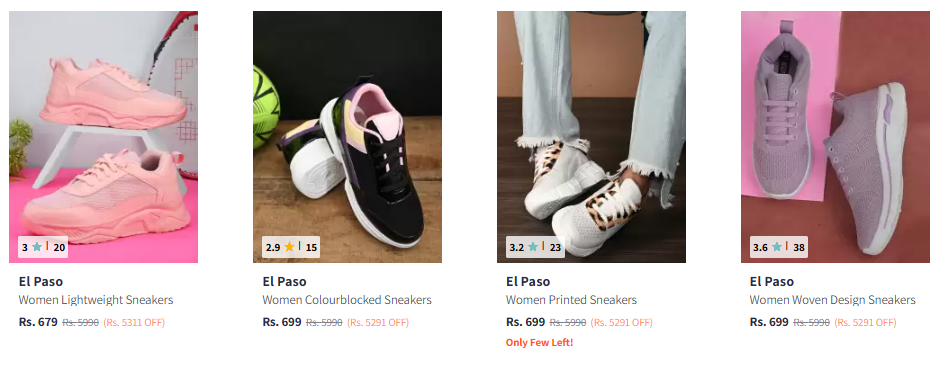The width and height of the screenshot is (939, 365).
Task: Click the teal star on printed sneakers rating
Action: (x=533, y=247)
